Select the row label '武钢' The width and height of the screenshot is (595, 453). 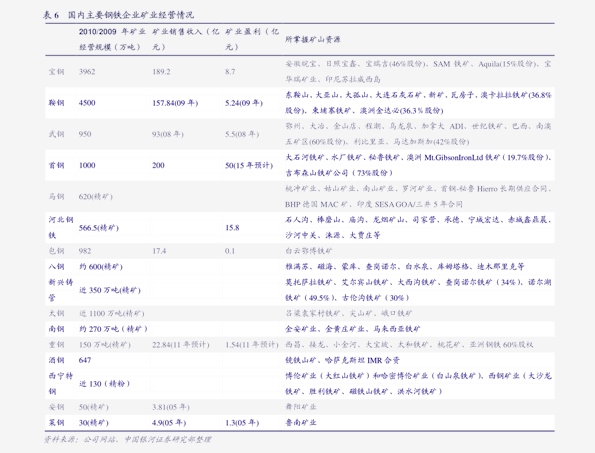coord(57,134)
